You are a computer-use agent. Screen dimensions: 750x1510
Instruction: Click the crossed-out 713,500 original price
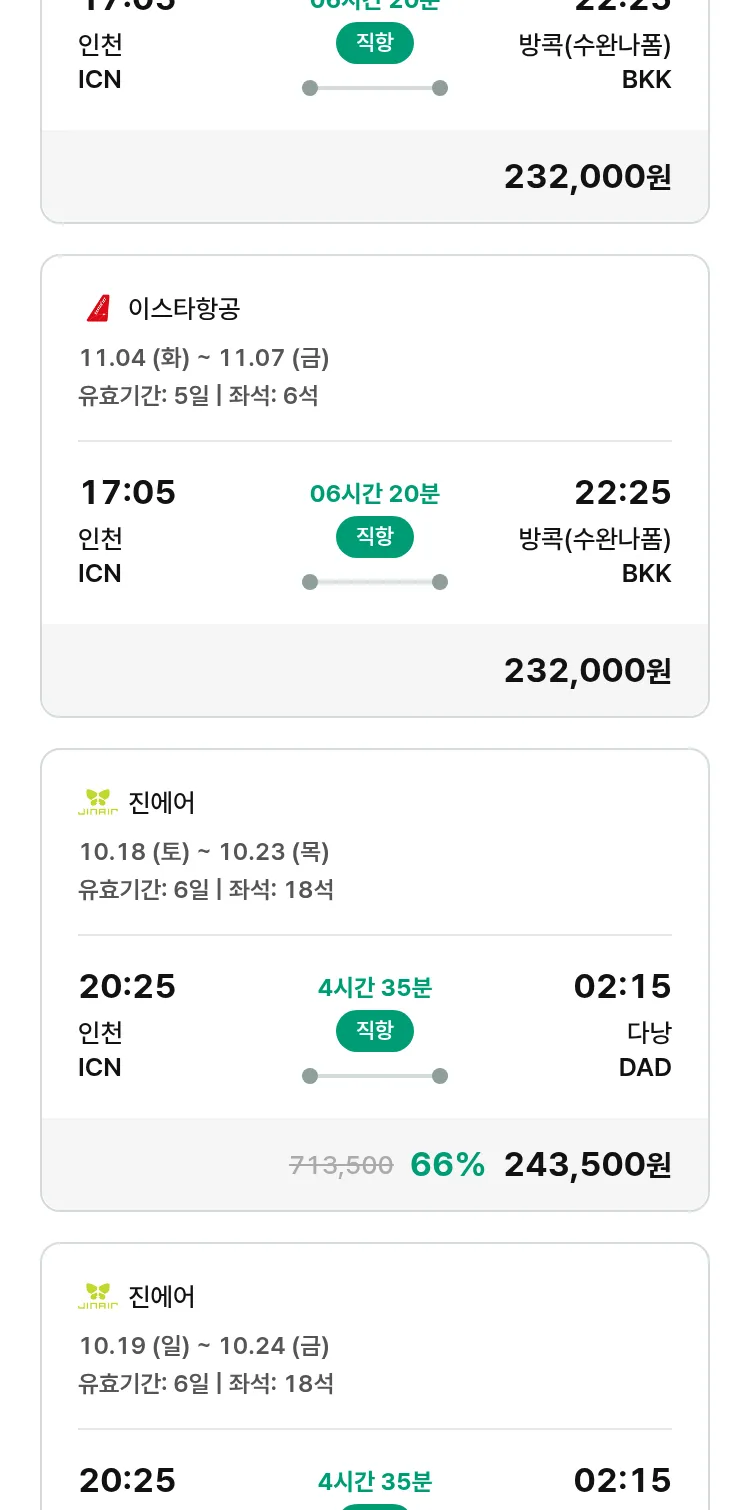[x=341, y=1165]
